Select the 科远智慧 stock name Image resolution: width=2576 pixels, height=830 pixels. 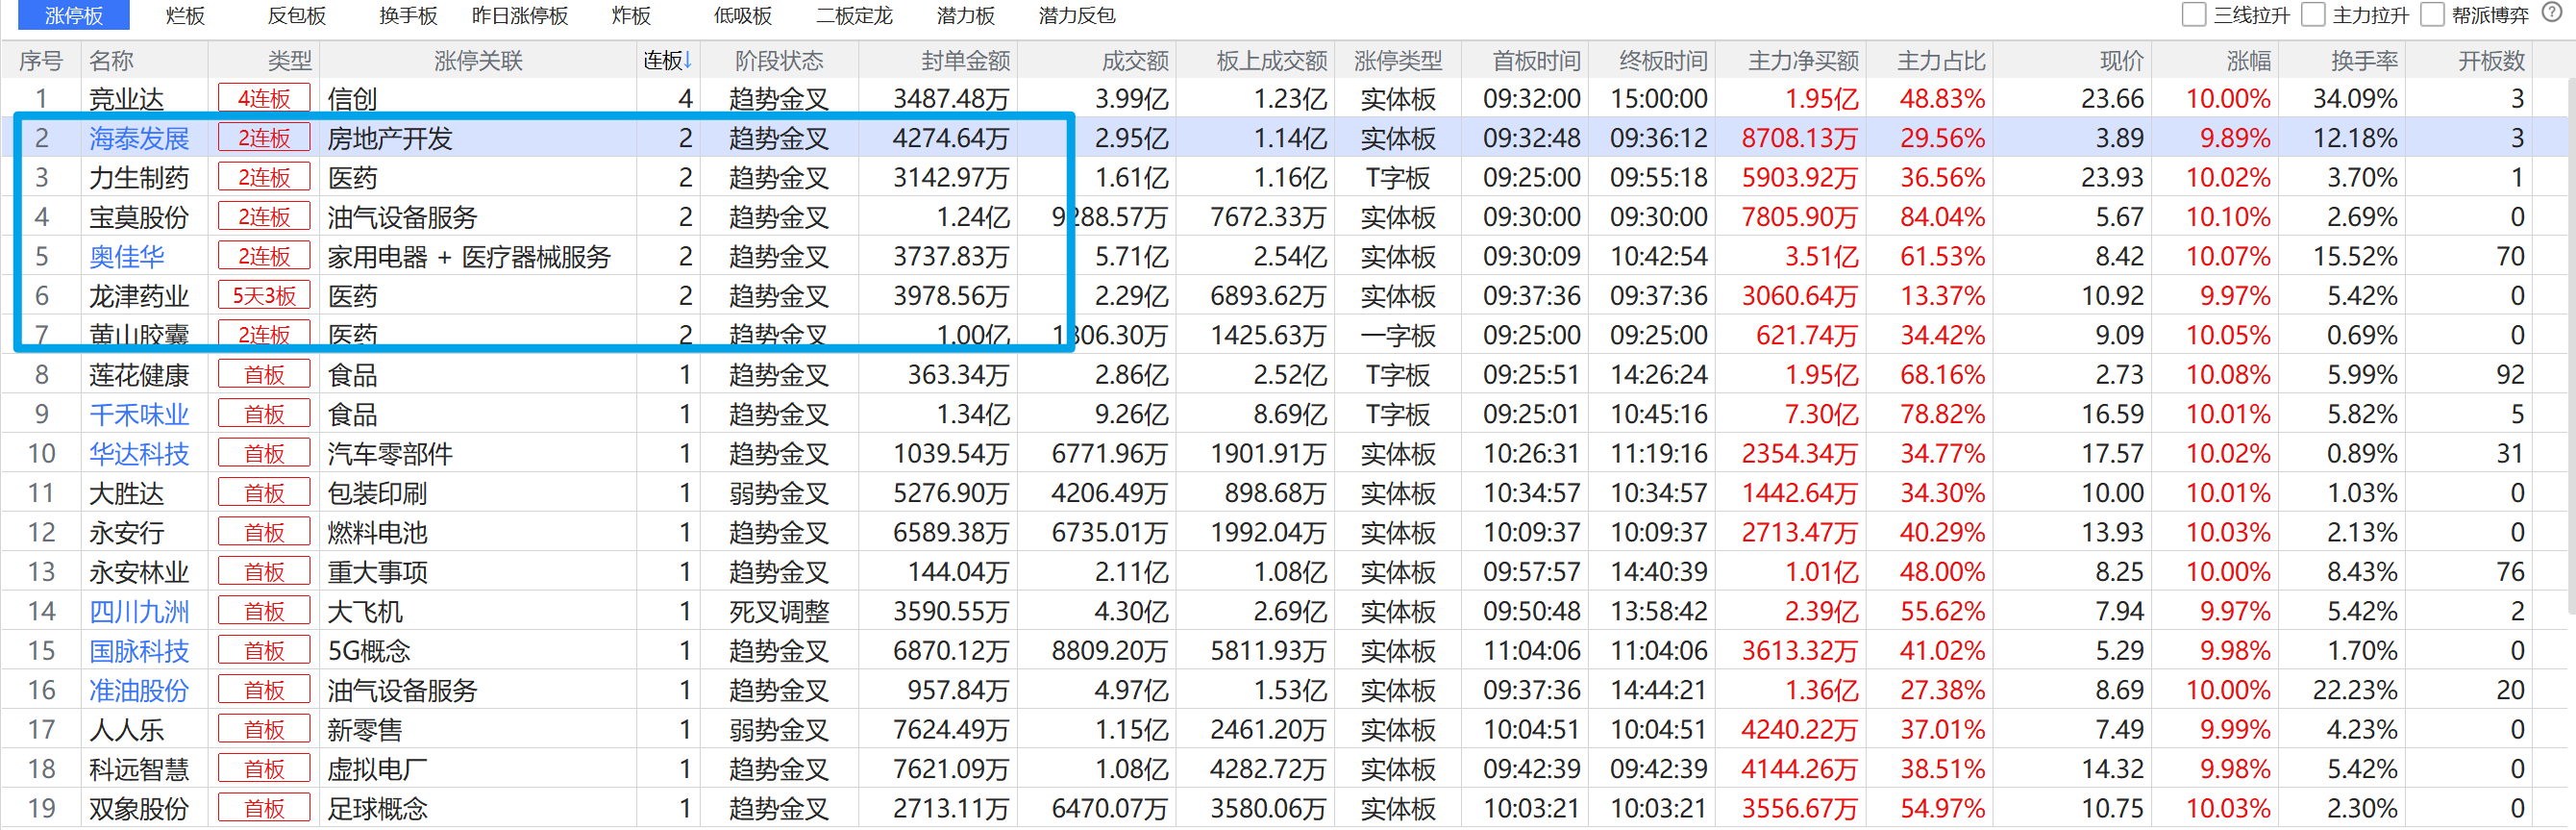139,769
